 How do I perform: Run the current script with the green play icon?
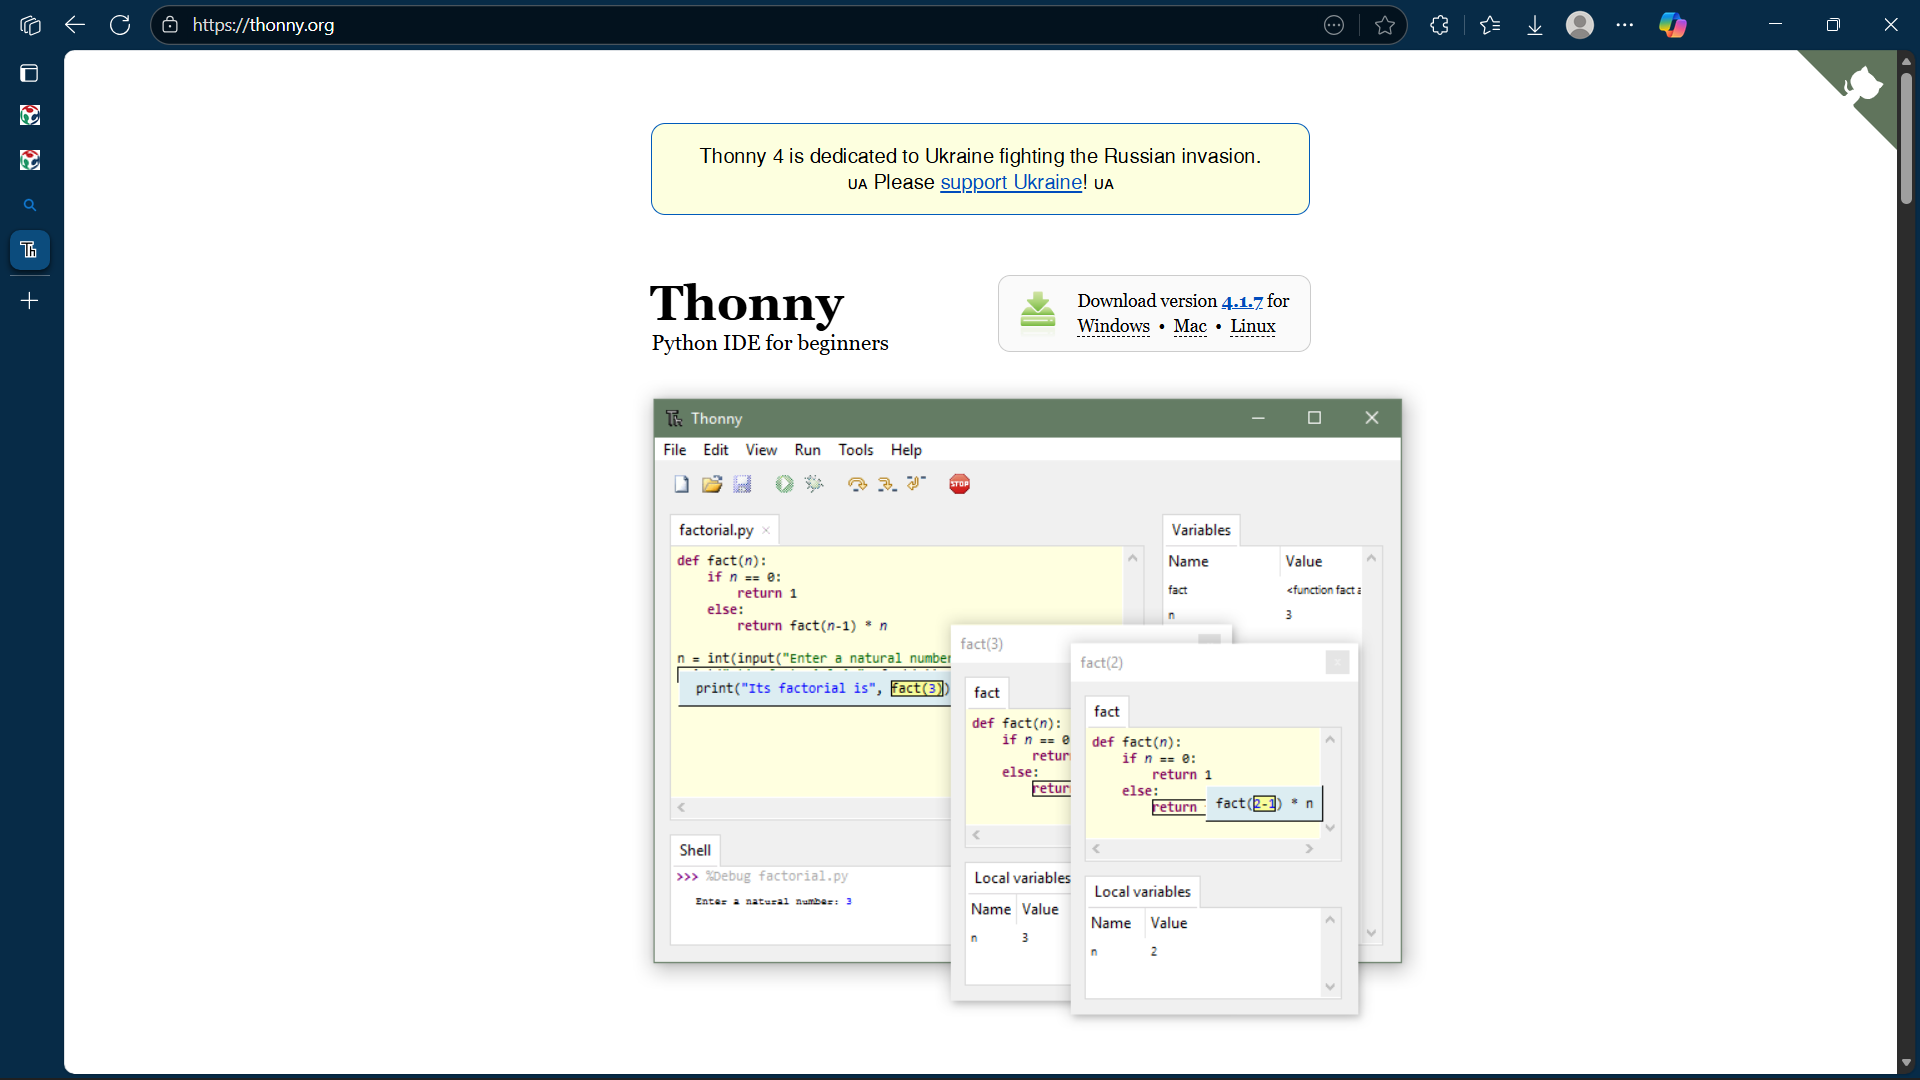[784, 483]
